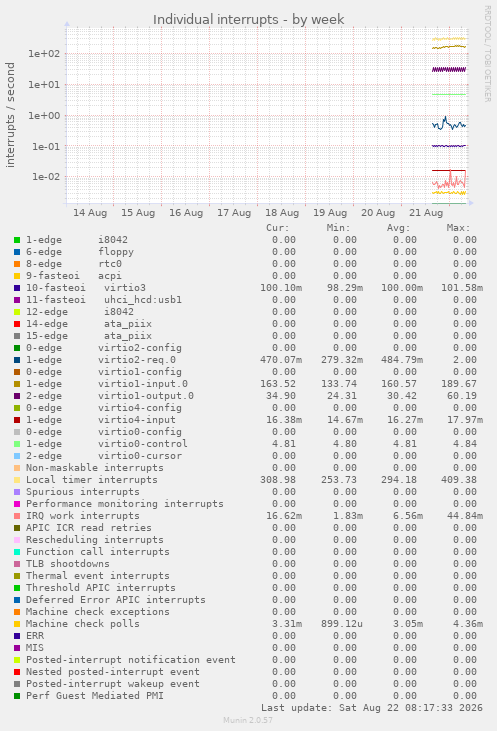Click the Local timer interrupts color swatch
497x731 pixels.
(17, 480)
